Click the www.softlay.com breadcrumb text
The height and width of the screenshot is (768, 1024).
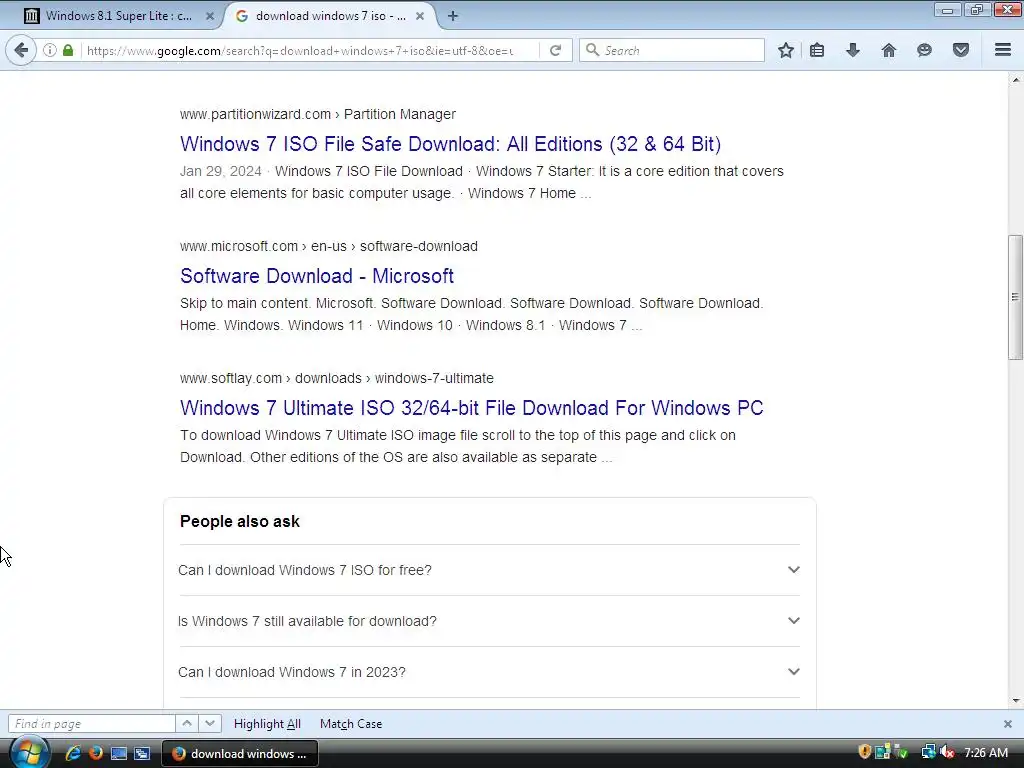click(x=231, y=378)
